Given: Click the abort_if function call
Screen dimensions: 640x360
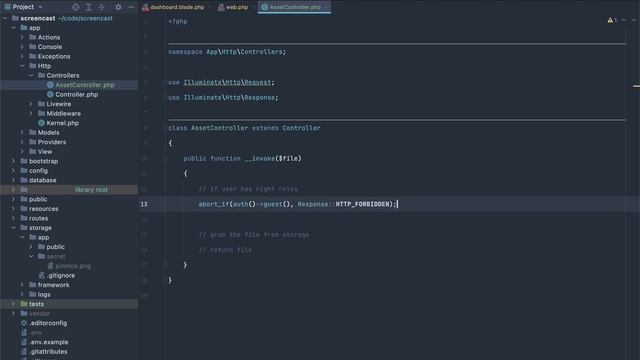Looking at the screenshot, I should [x=214, y=204].
